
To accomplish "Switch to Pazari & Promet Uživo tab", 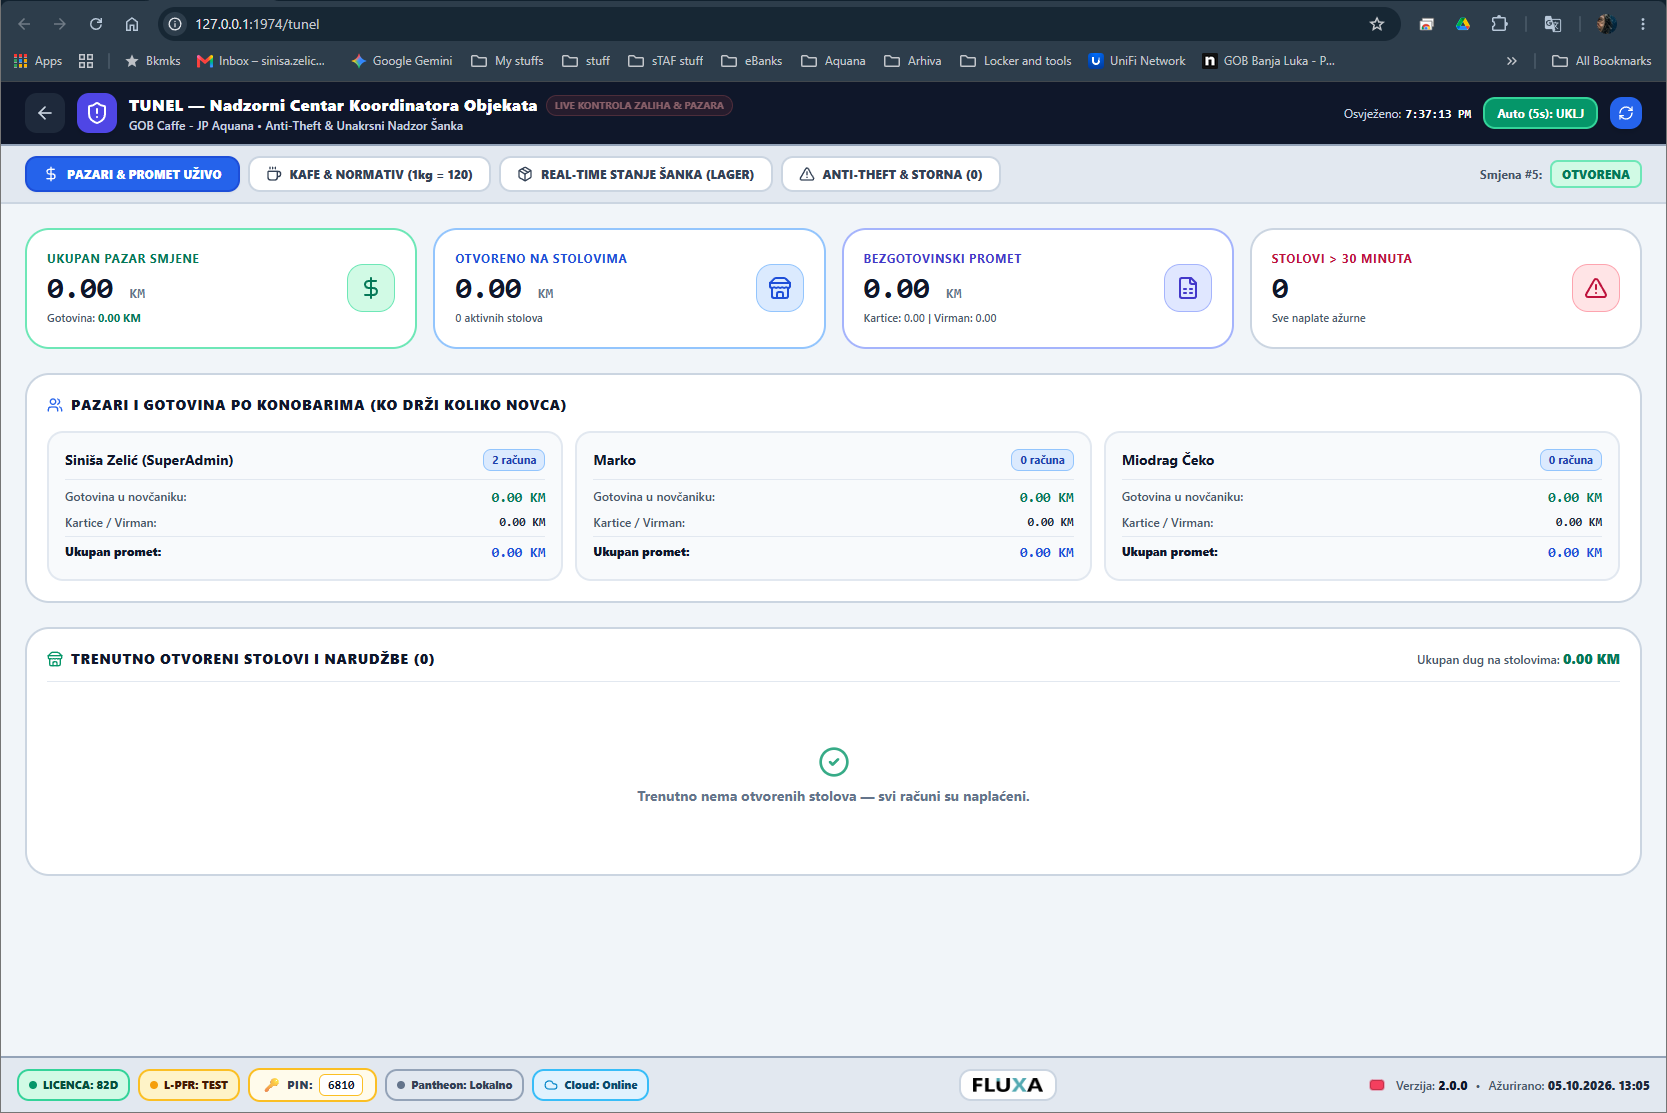I will pos(133,174).
